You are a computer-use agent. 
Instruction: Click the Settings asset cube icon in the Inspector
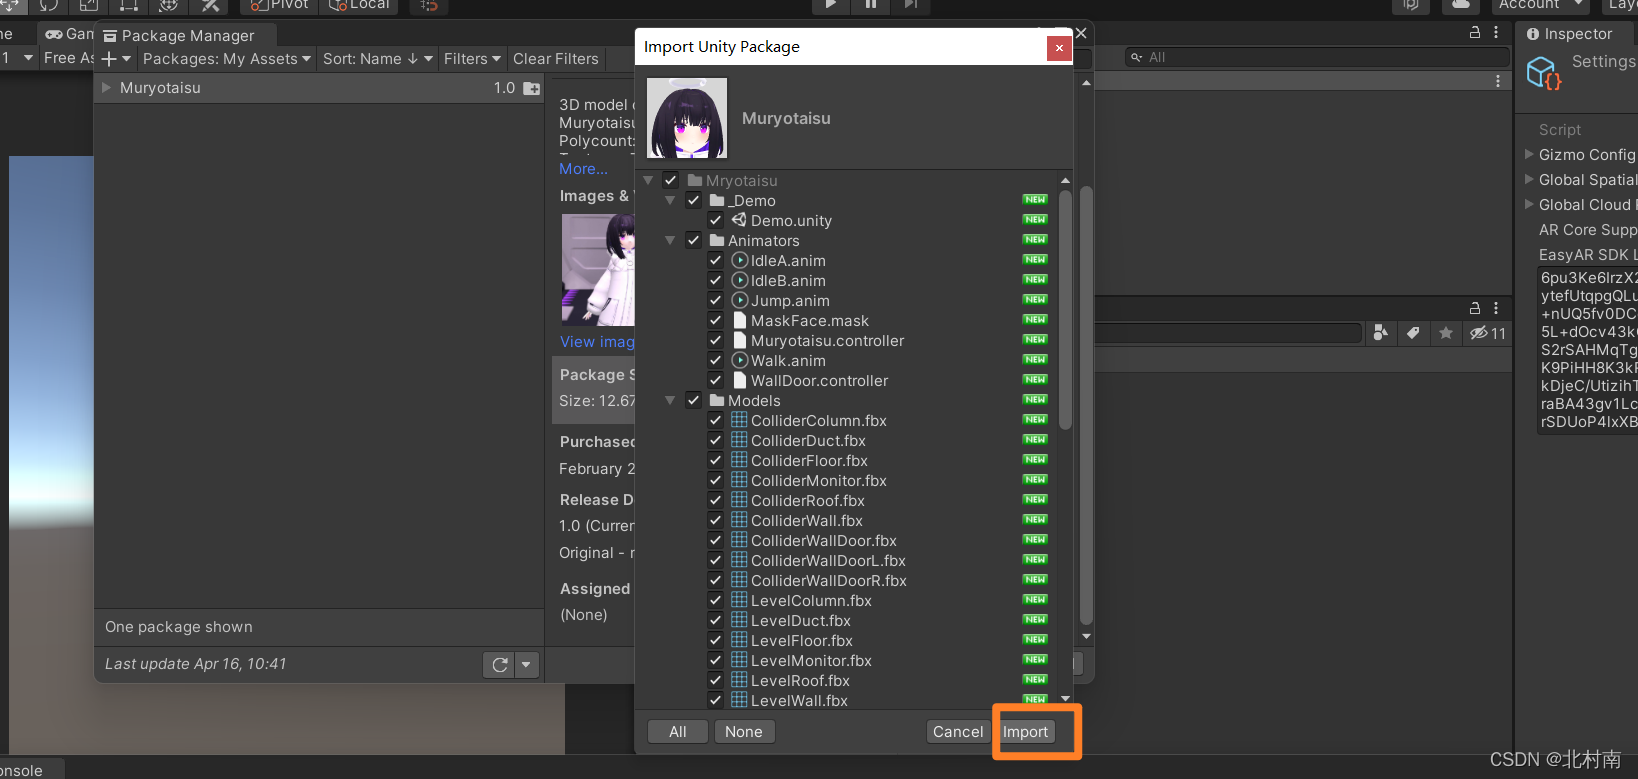[1543, 72]
